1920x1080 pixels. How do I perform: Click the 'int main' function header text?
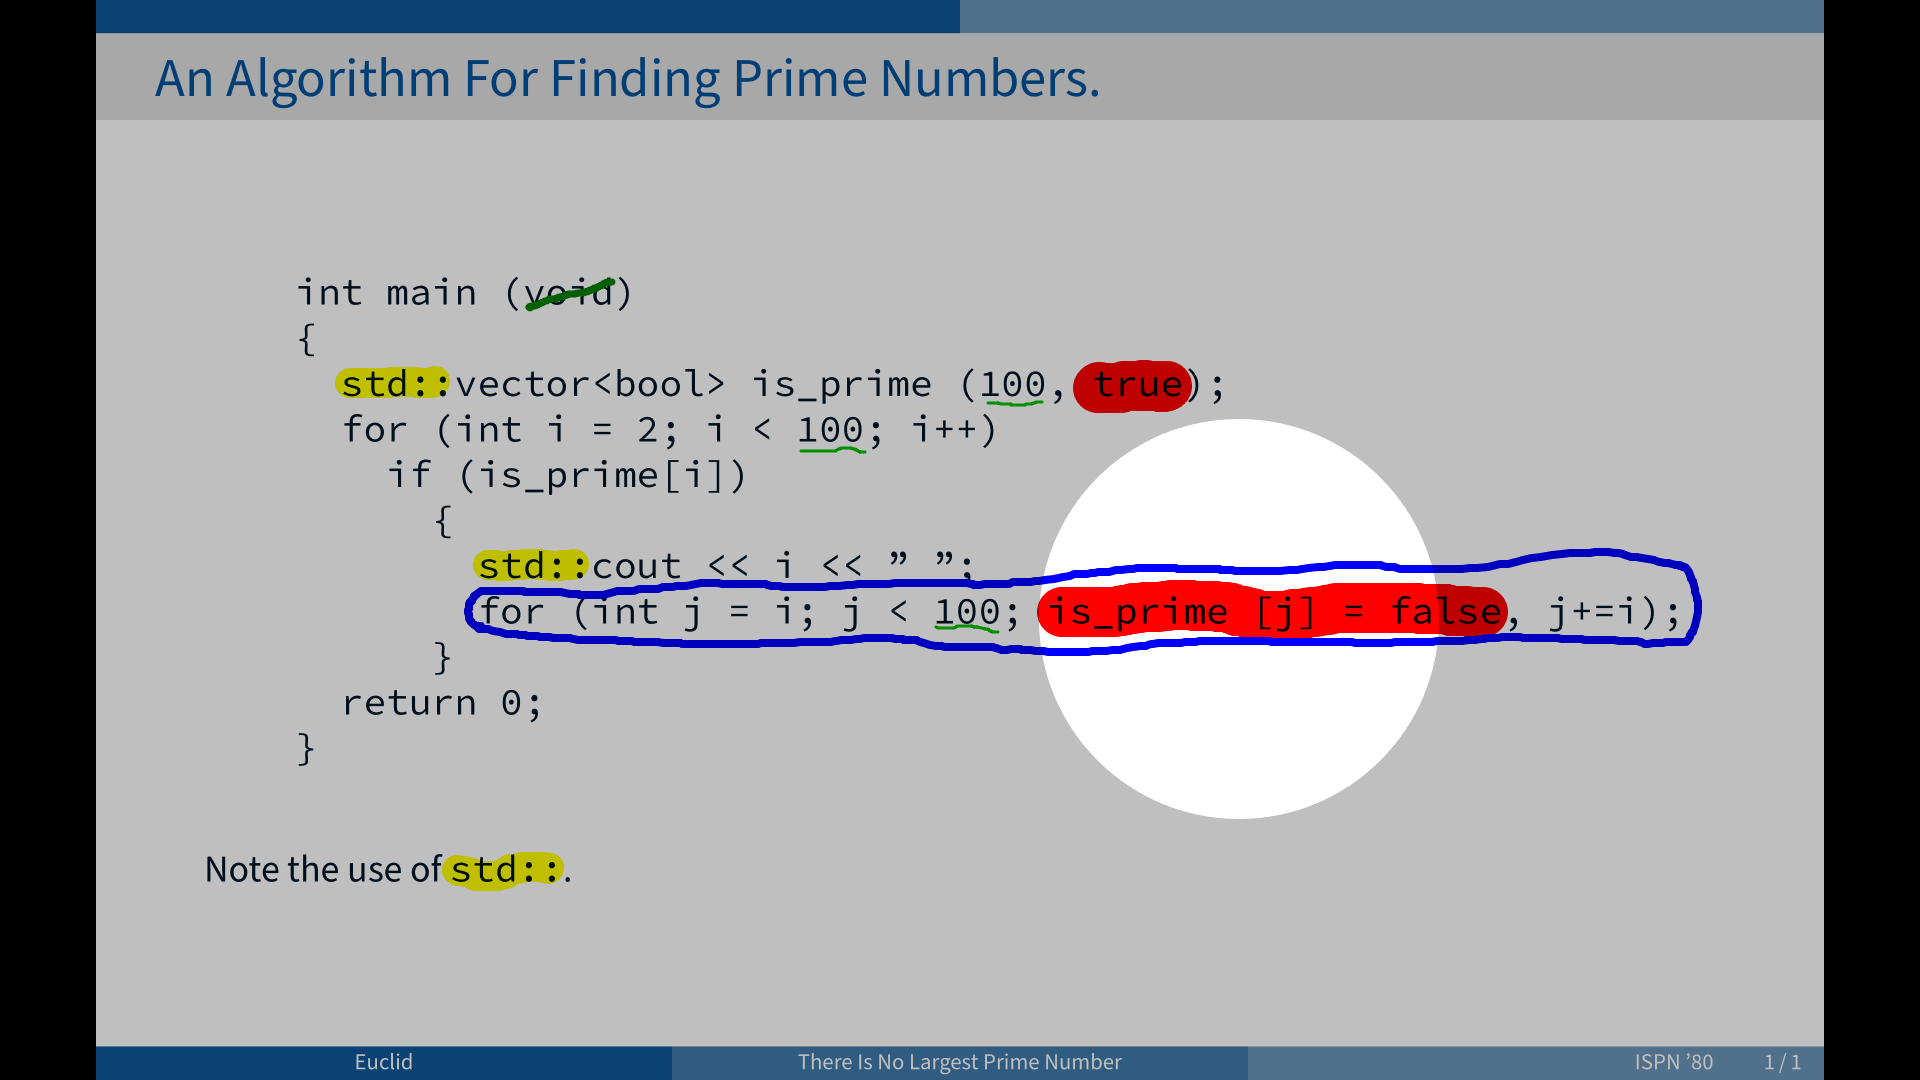point(386,293)
